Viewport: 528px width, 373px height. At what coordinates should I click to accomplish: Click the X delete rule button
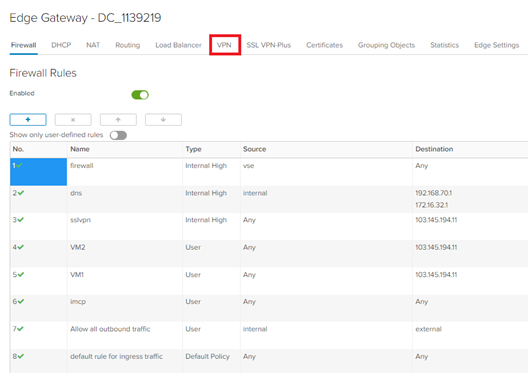pos(73,120)
